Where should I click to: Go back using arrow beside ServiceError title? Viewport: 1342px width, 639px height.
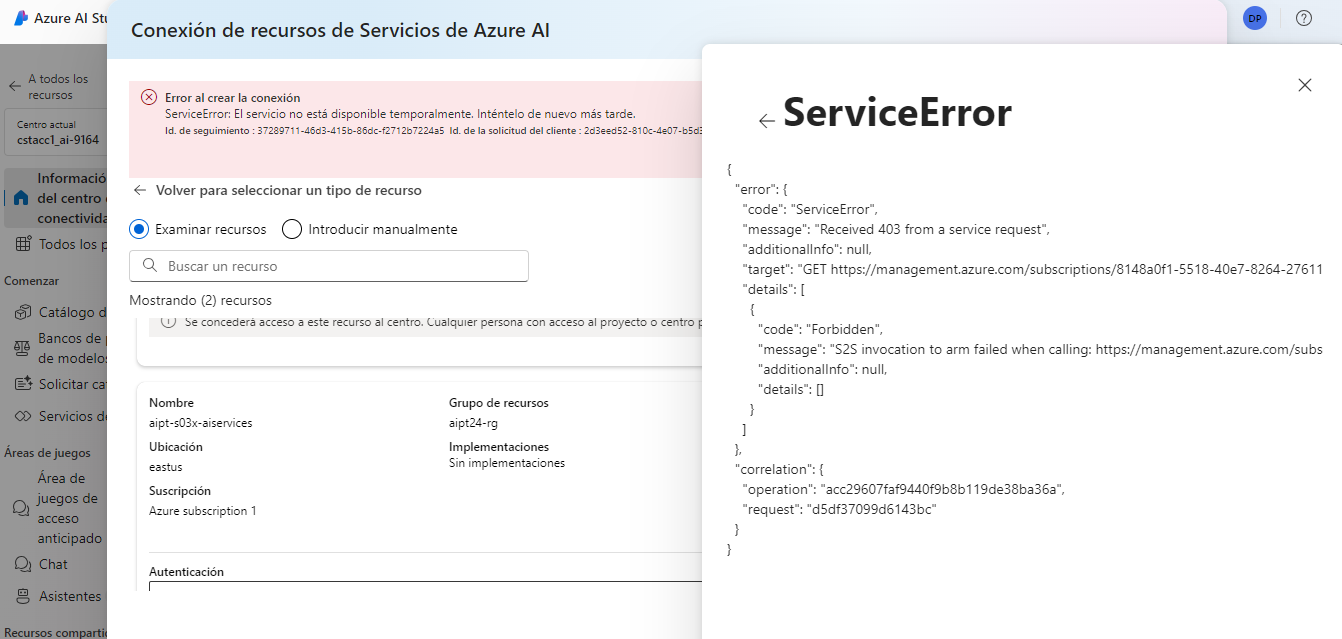point(766,120)
